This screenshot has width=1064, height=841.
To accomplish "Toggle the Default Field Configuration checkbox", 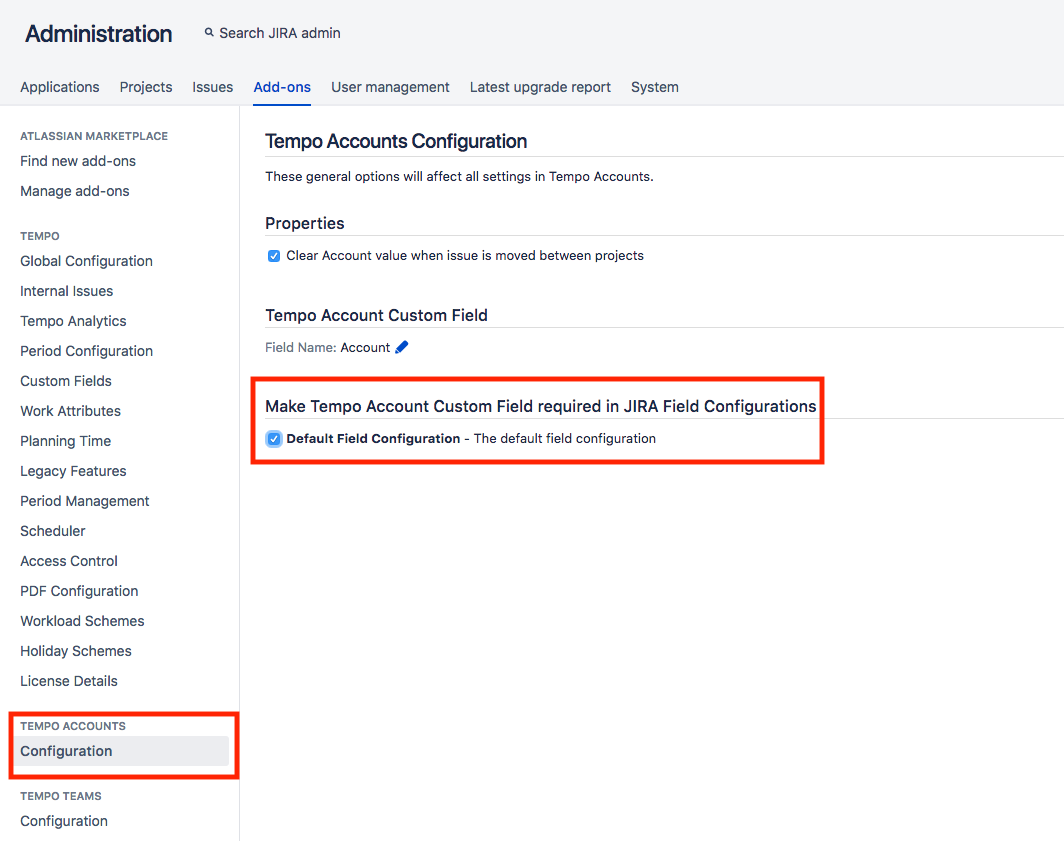I will tap(274, 439).
